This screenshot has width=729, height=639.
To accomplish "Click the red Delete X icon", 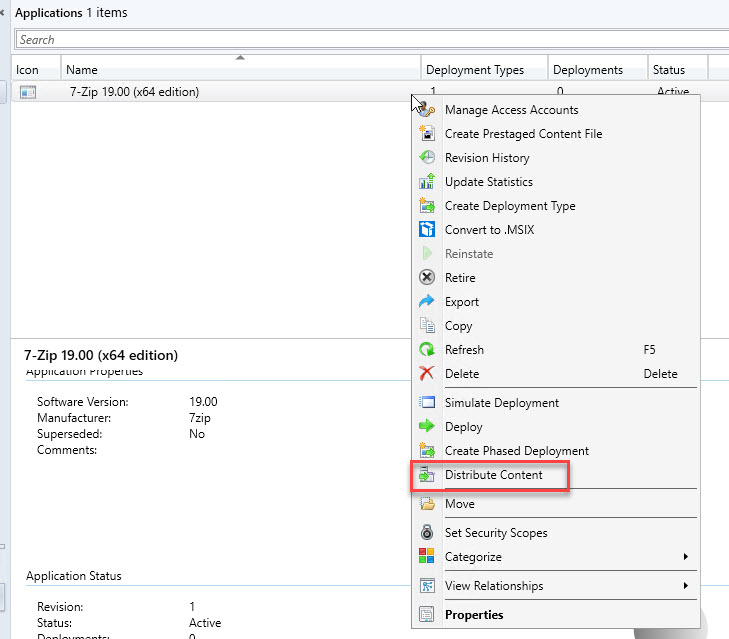I will pos(427,374).
